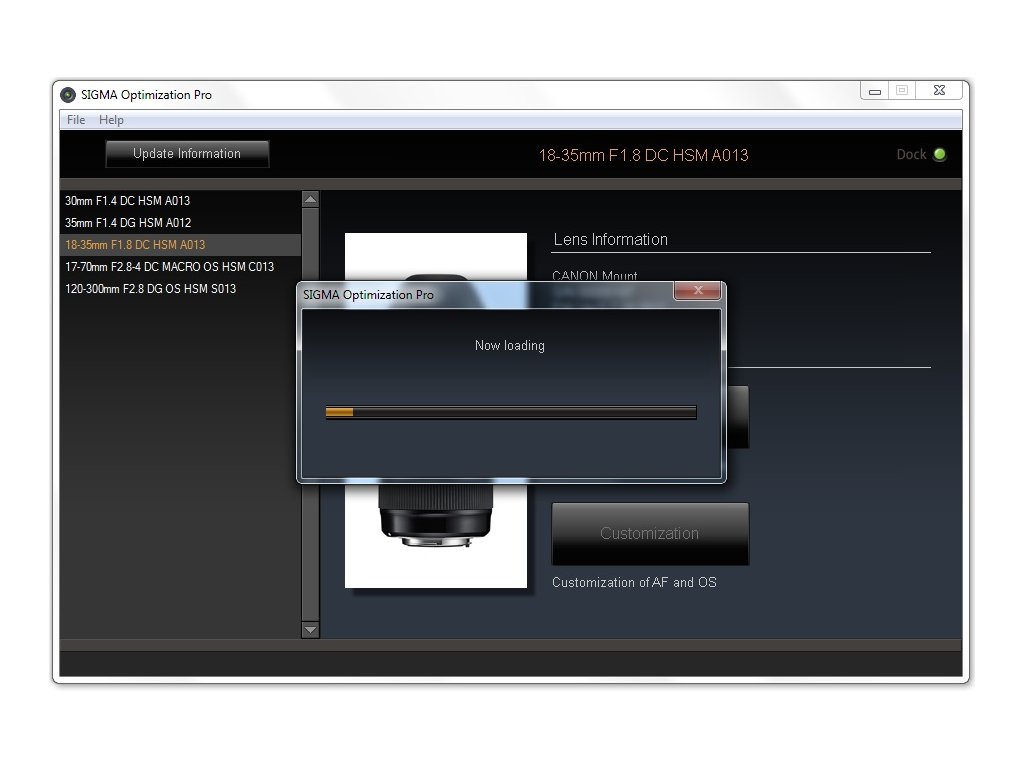
Task: Click the Dock label
Action: tap(911, 154)
